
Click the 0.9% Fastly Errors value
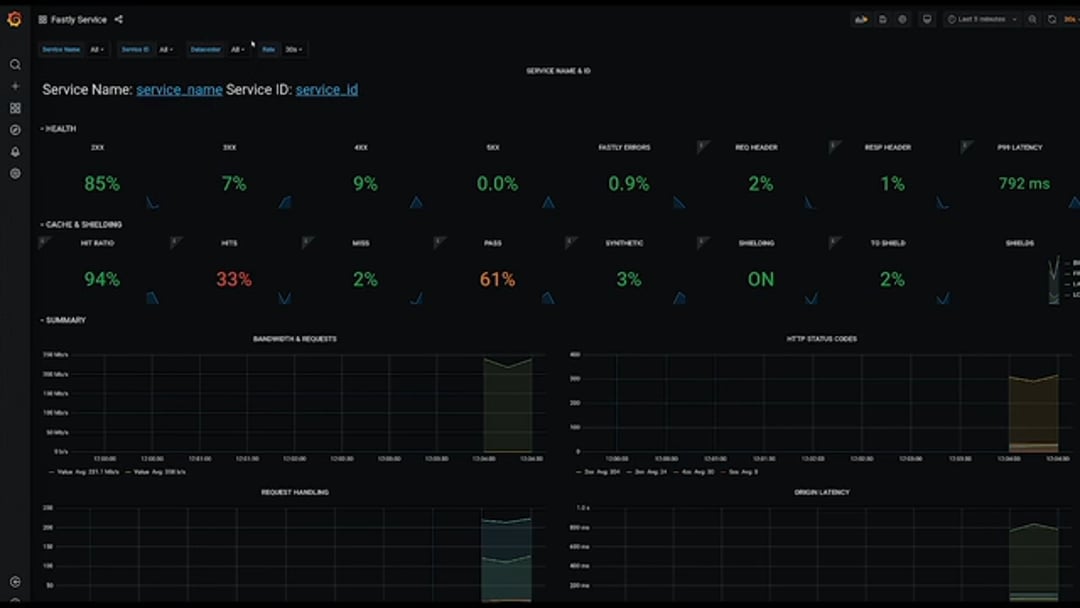tap(628, 184)
